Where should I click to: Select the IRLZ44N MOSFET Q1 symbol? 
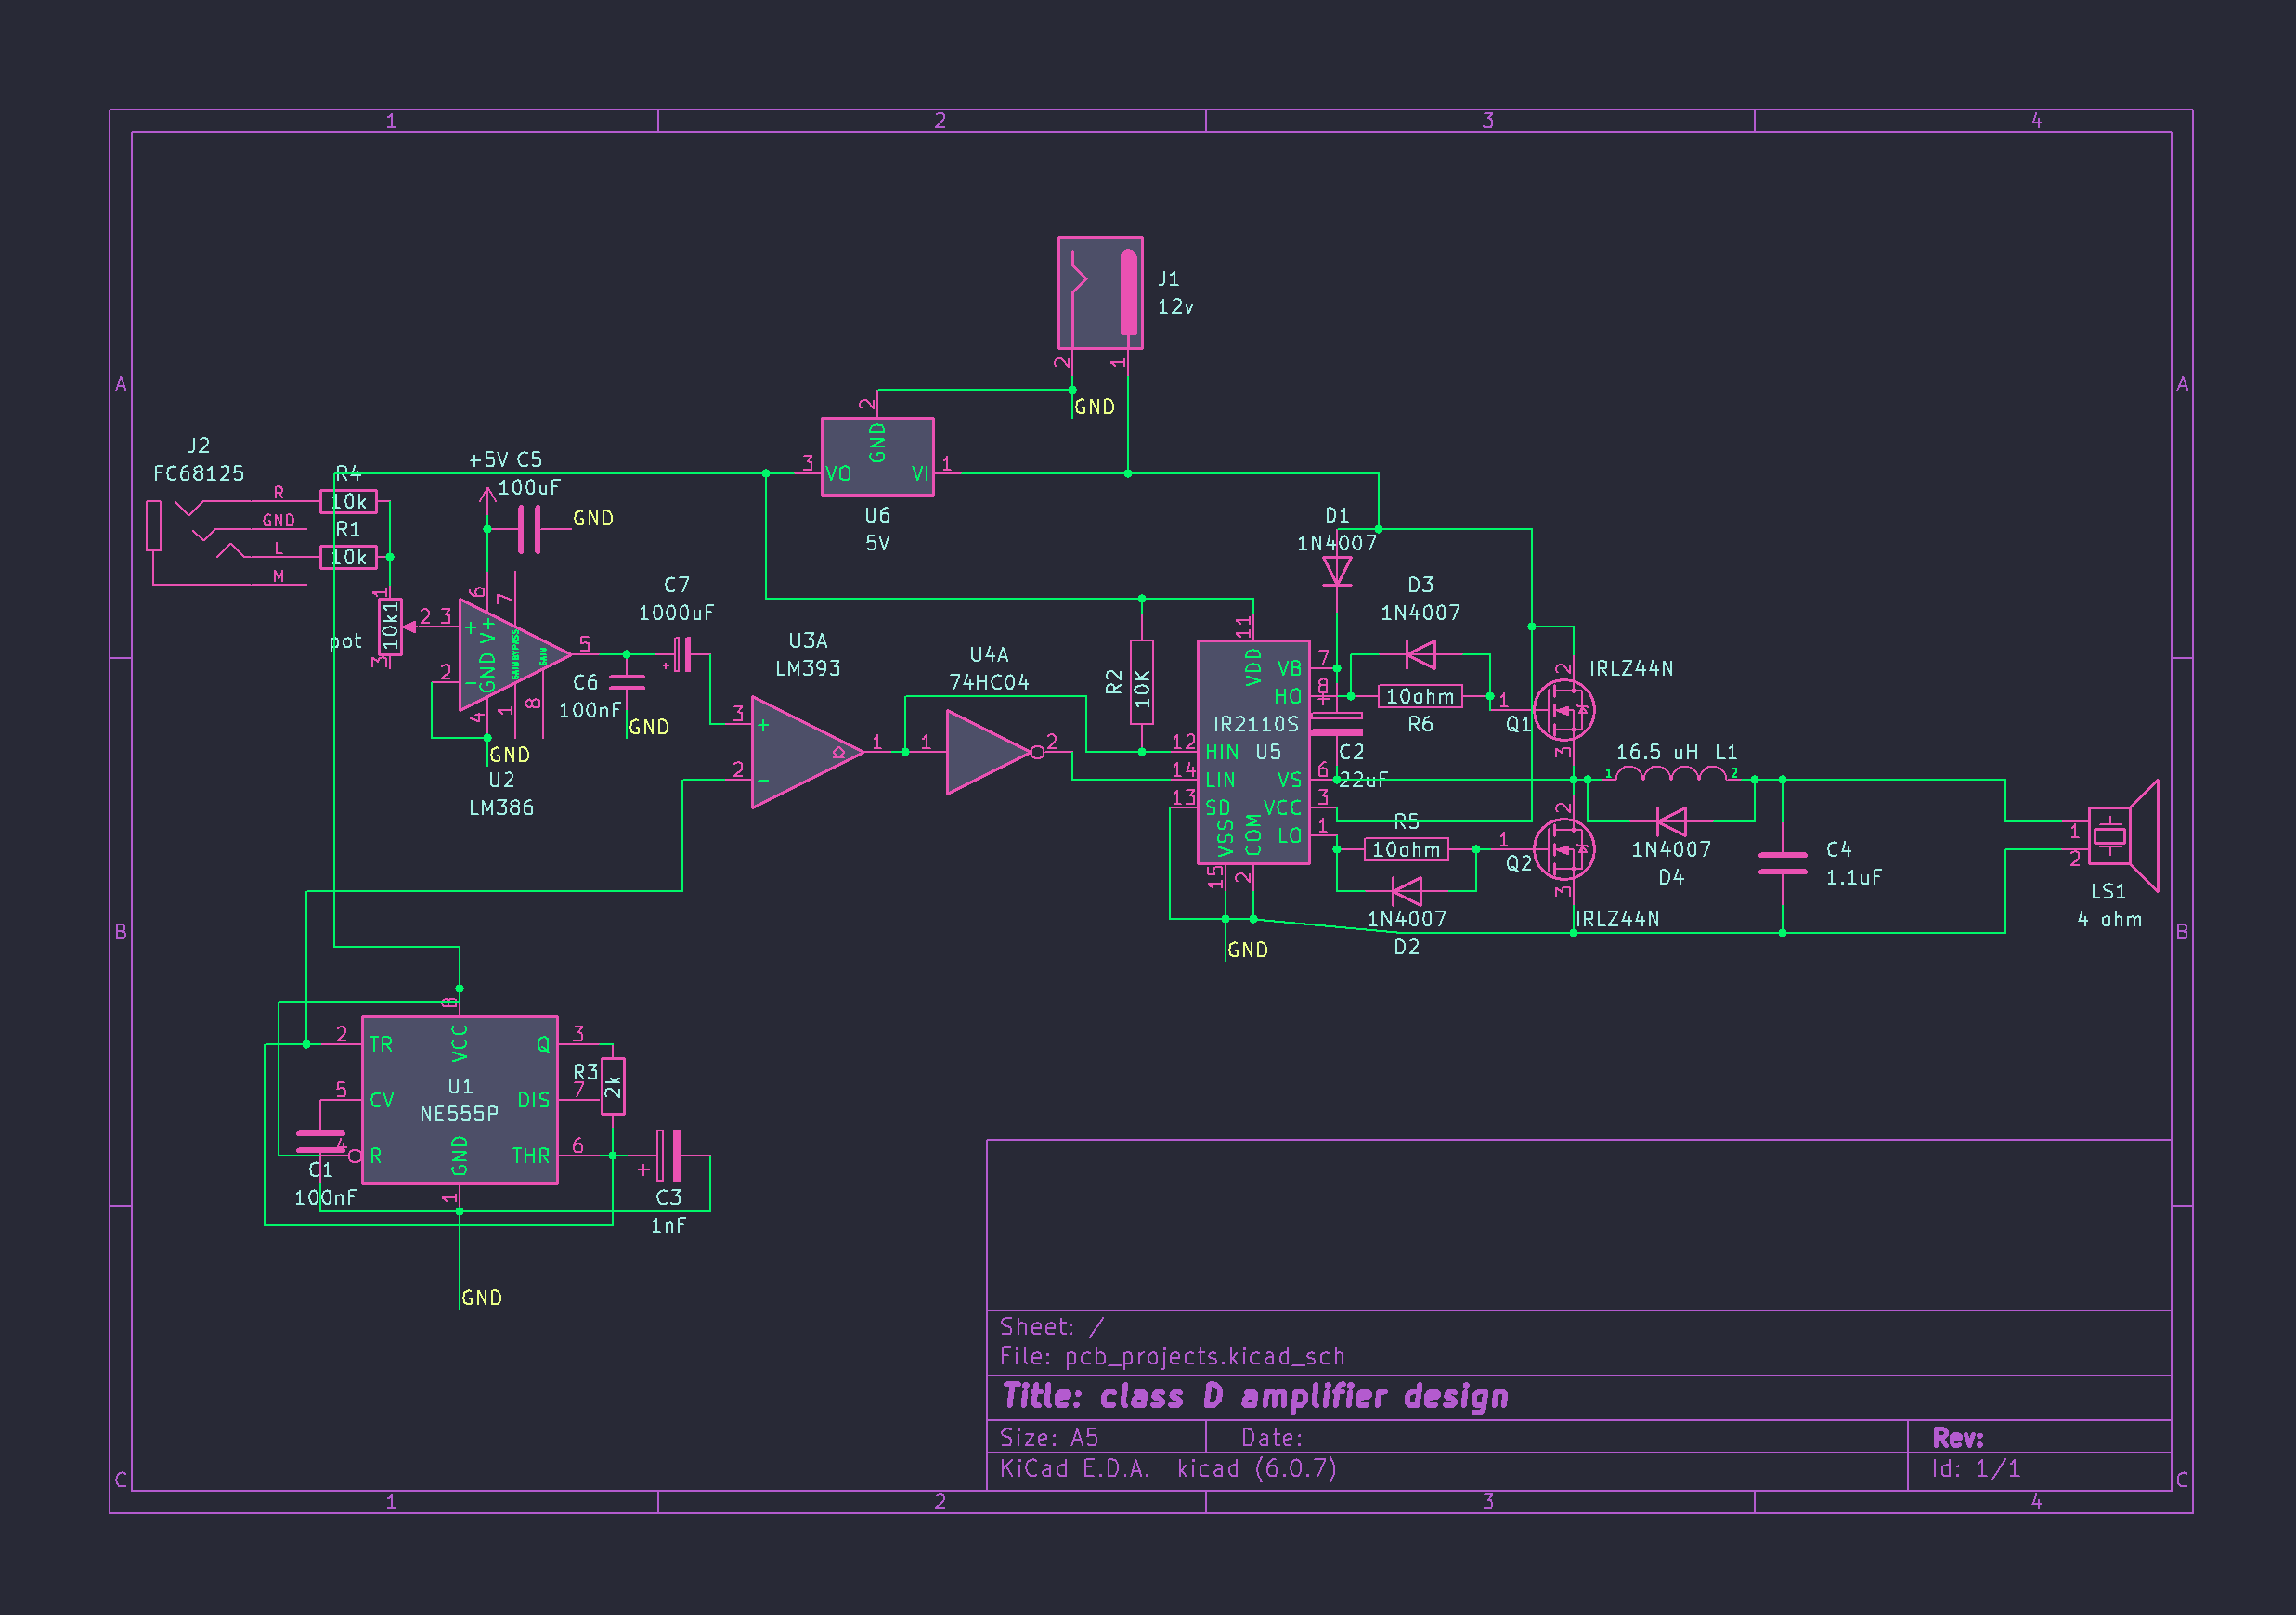[1567, 710]
